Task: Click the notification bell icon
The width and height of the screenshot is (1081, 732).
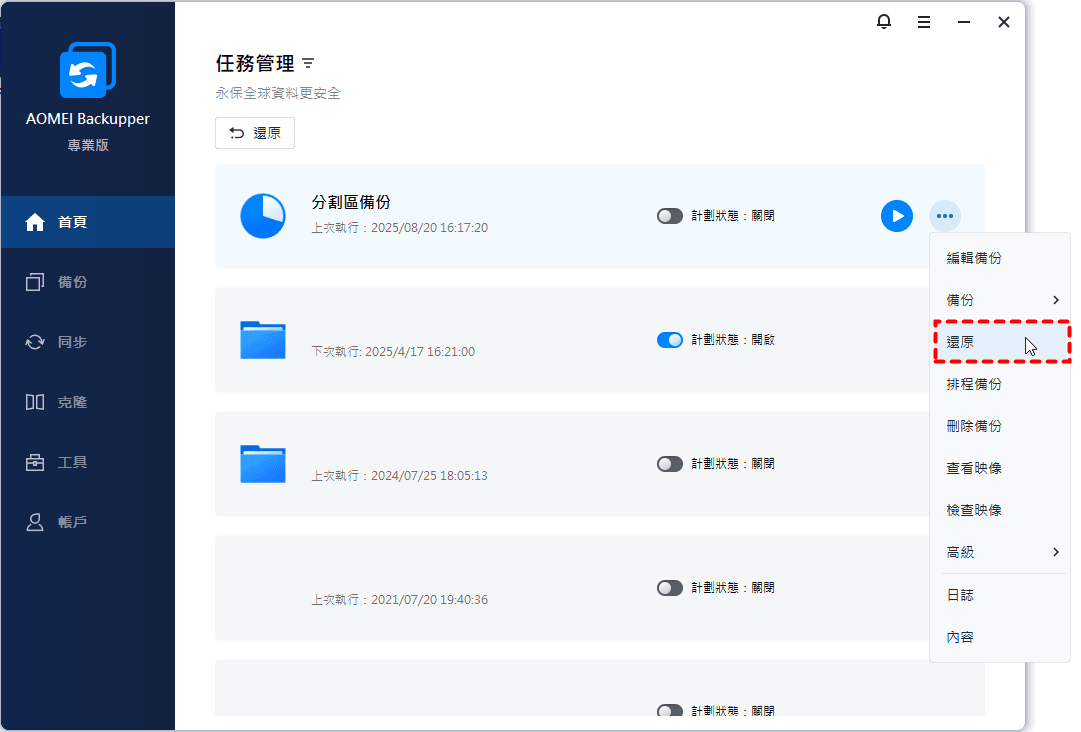Action: pyautogui.click(x=884, y=22)
